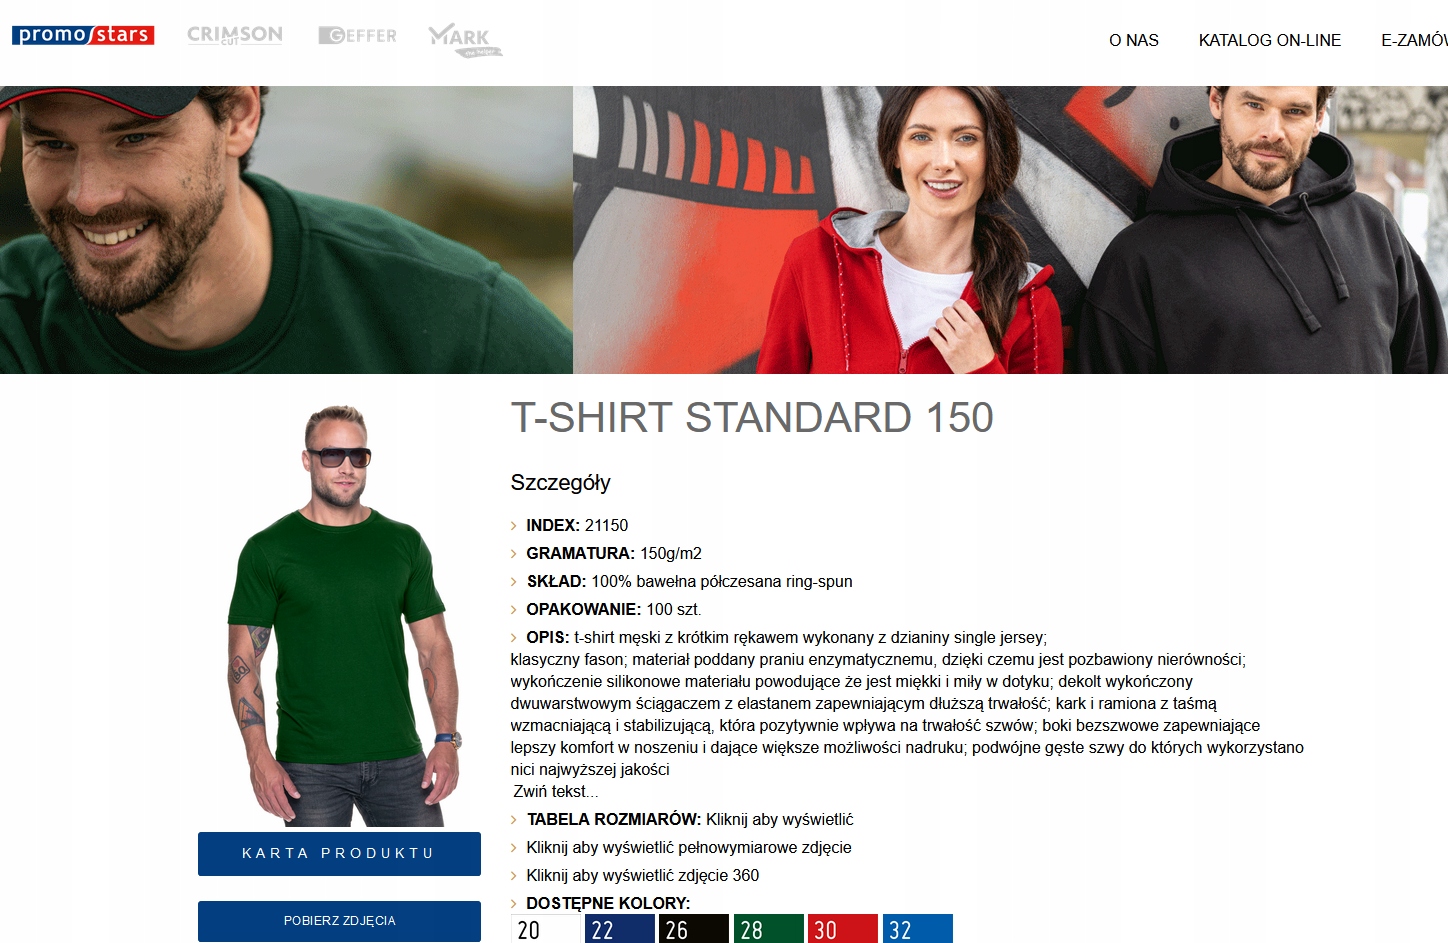Screen dimensions: 1448x943
Task: Open the Mark the Helper brand logo
Action: pos(465,40)
